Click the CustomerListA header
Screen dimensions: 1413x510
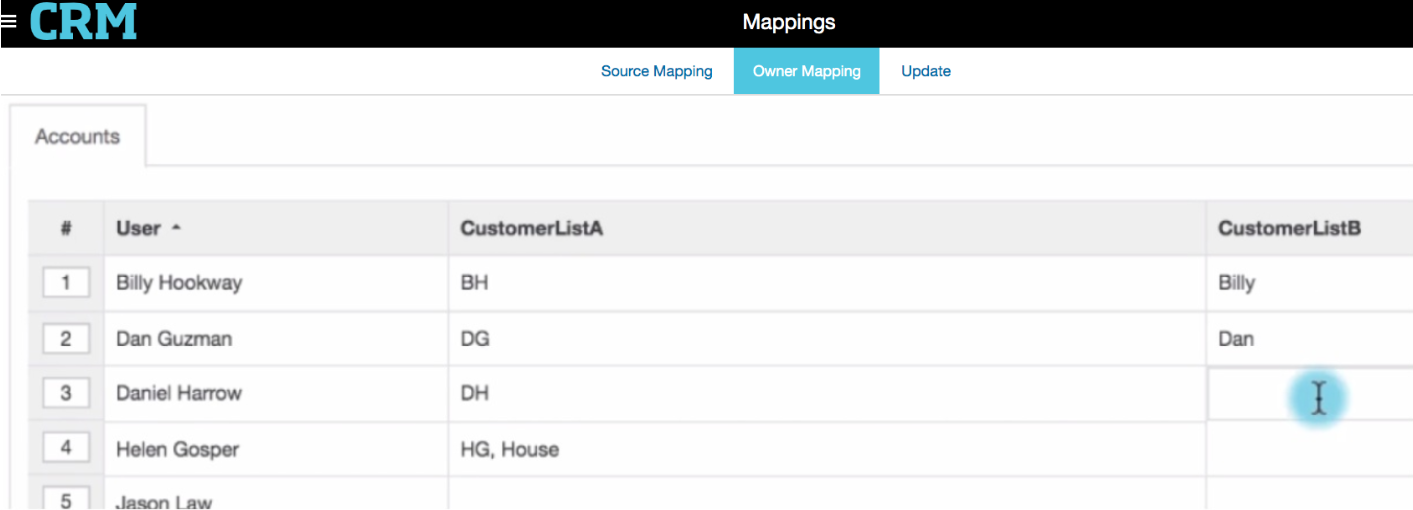(x=531, y=229)
